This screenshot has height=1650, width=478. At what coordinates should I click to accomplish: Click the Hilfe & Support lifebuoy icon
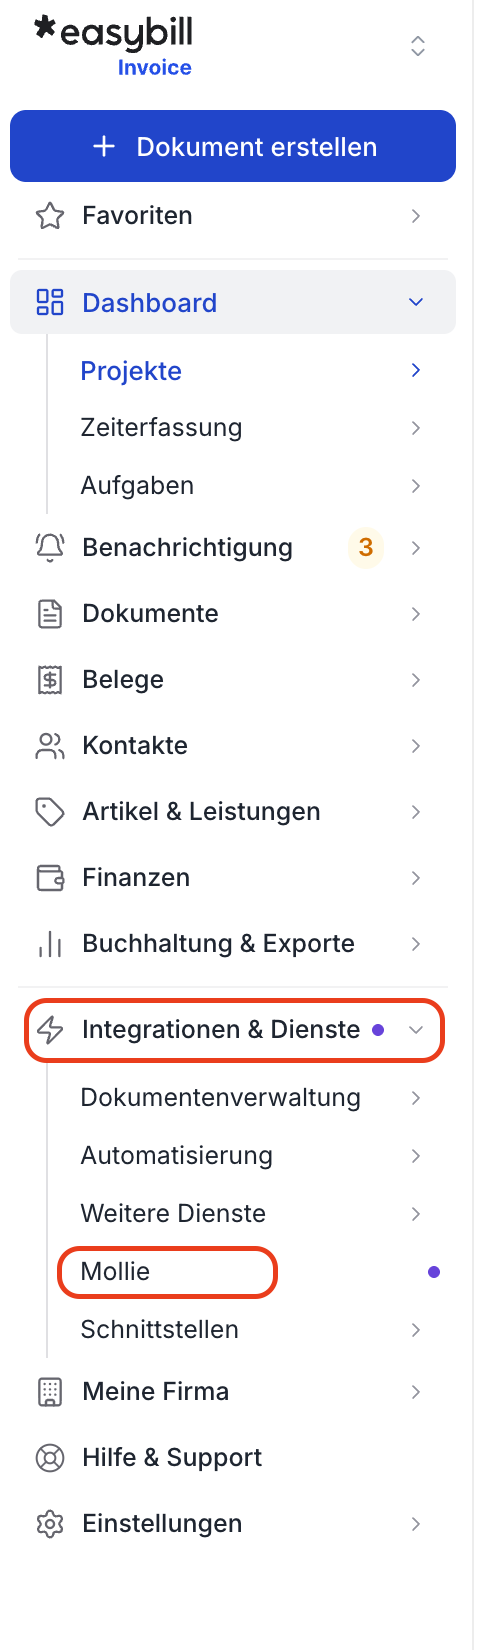point(50,1457)
